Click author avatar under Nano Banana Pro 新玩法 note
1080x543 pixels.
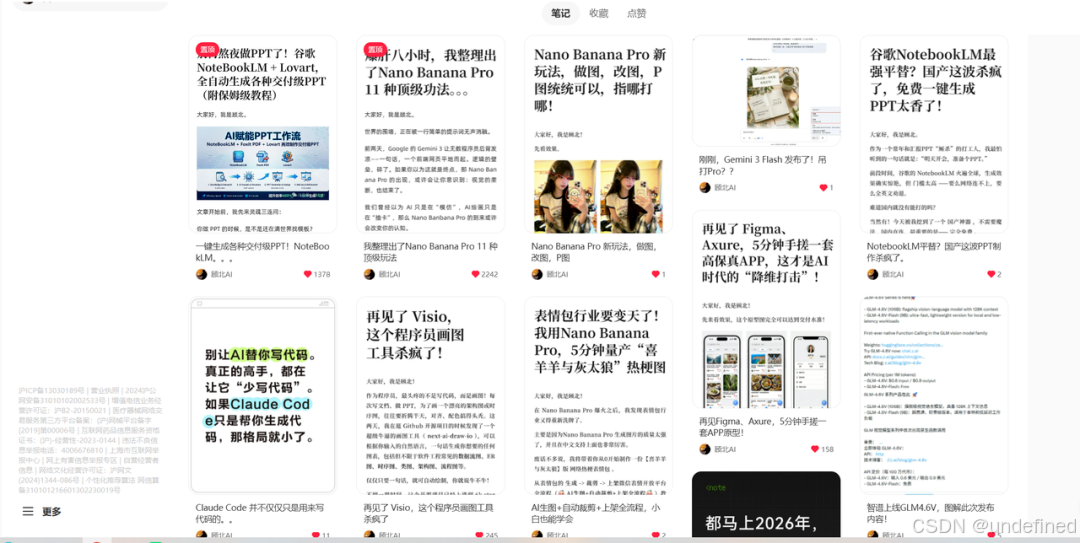537,274
